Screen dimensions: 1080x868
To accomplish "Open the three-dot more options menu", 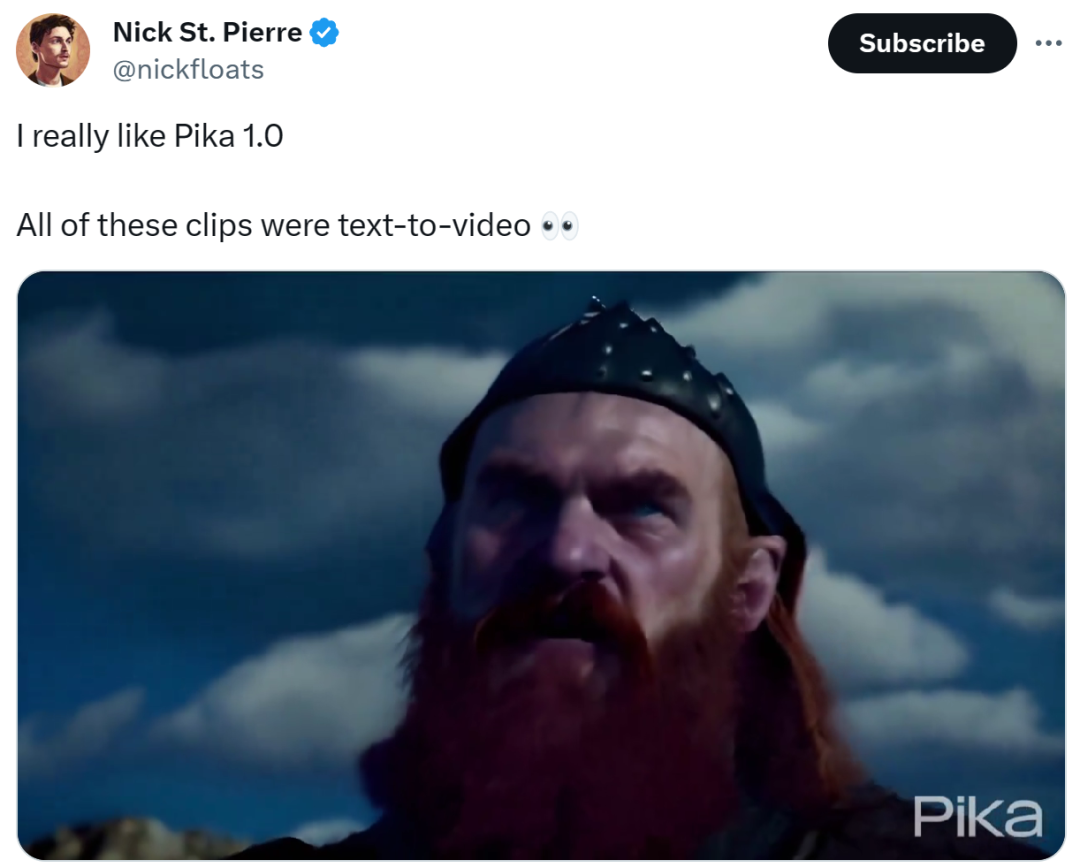I will point(1048,43).
